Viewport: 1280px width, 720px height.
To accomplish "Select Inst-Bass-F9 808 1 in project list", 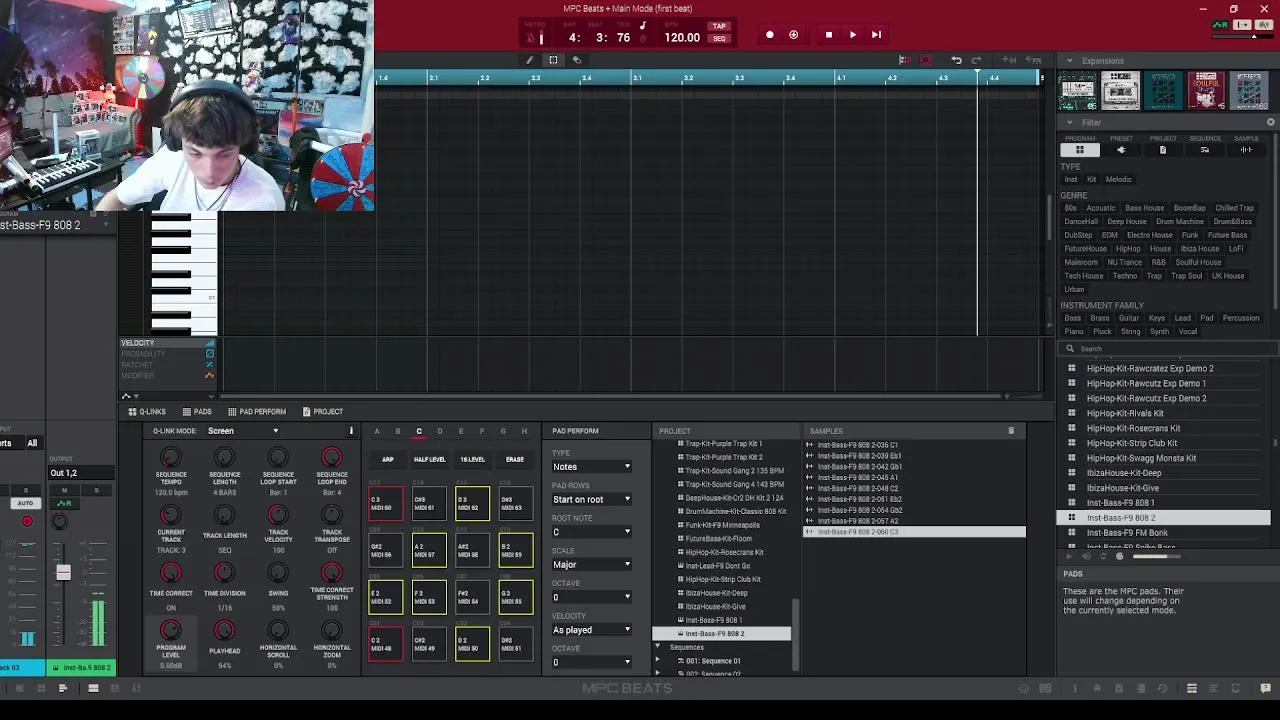I will coord(714,620).
